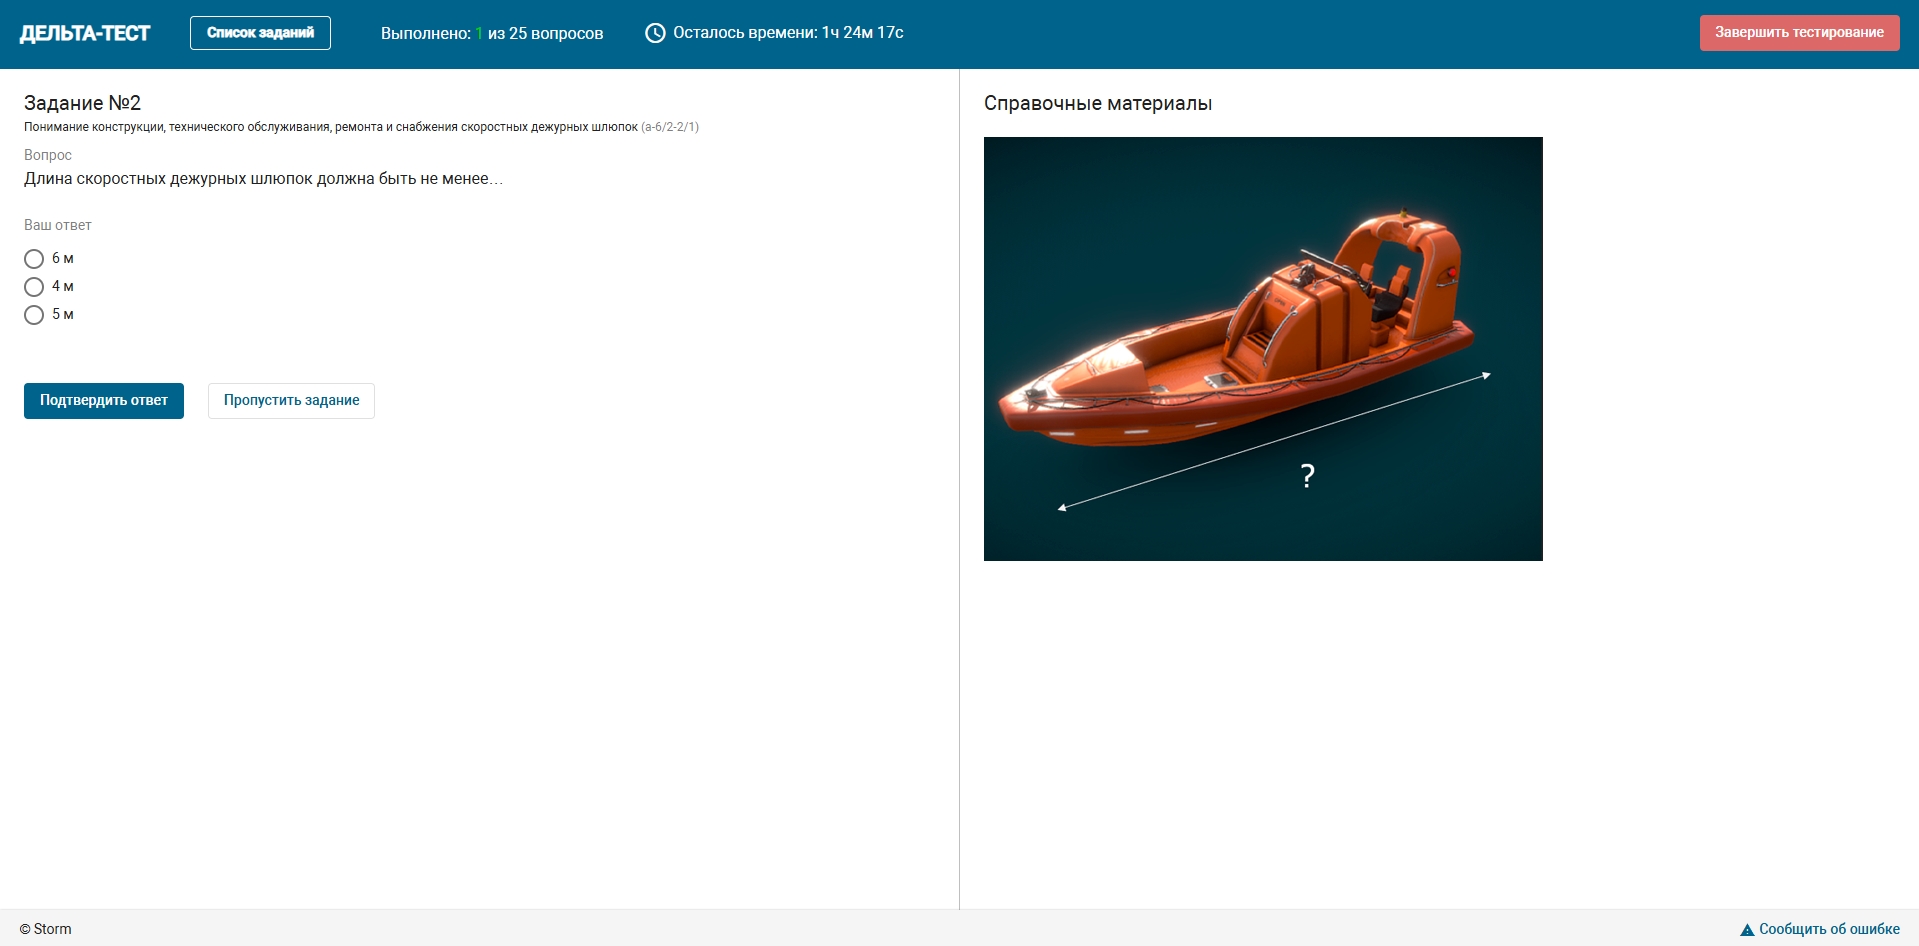Skip the question via Пропустить задание
Screen dimensions: 1919x946
[x=291, y=401]
